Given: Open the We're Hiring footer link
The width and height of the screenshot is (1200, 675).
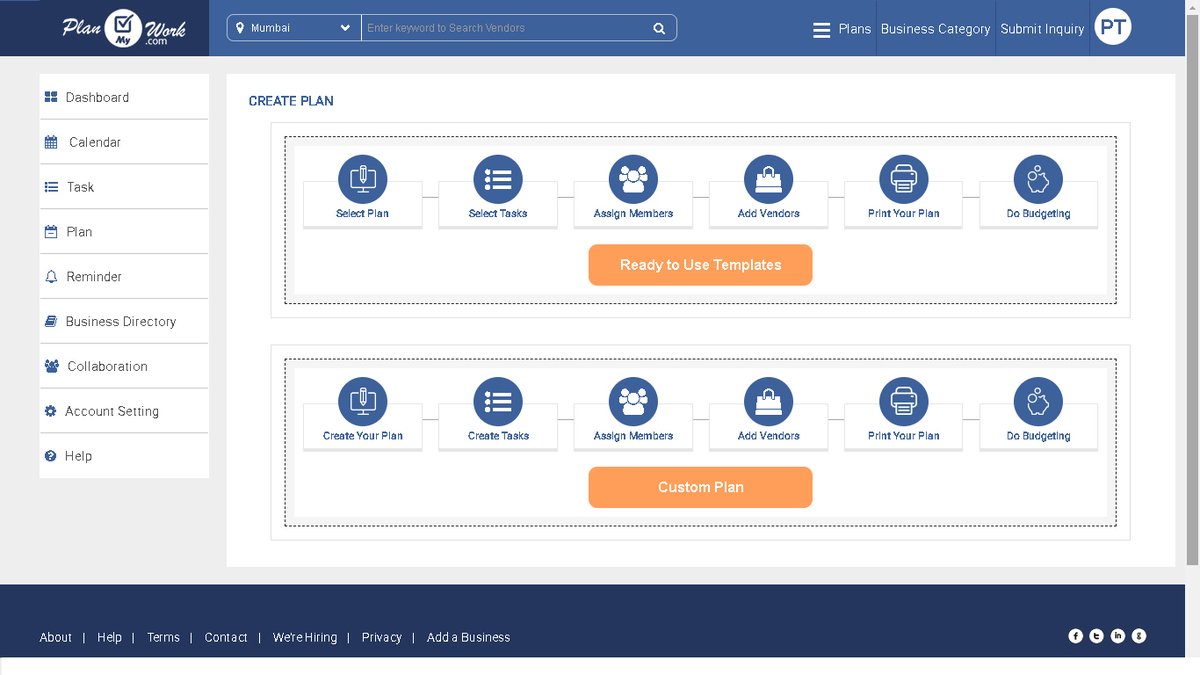Looking at the screenshot, I should click(305, 637).
